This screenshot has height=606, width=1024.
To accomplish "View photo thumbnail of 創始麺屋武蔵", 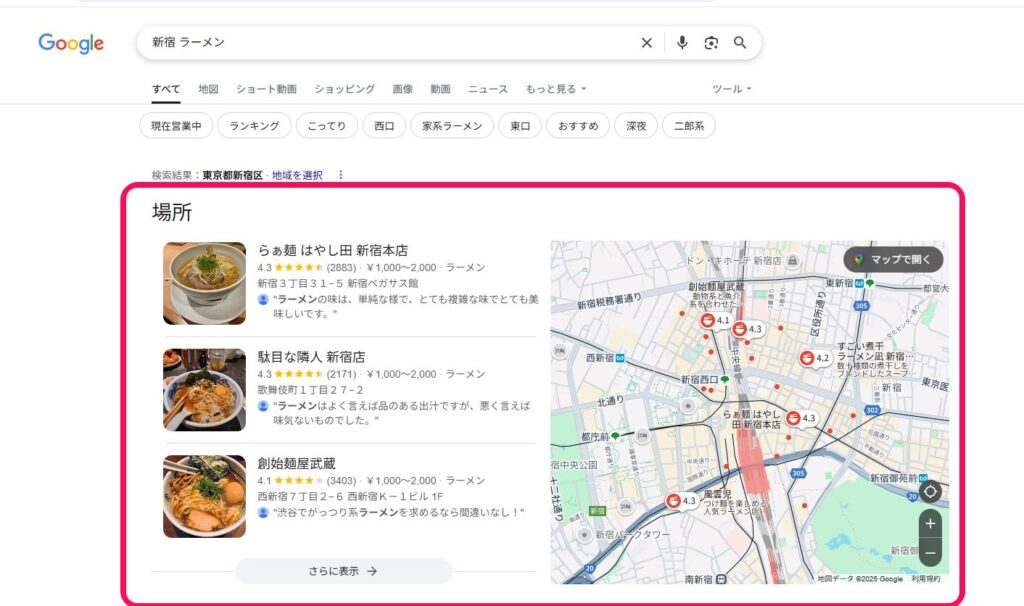I will 204,496.
